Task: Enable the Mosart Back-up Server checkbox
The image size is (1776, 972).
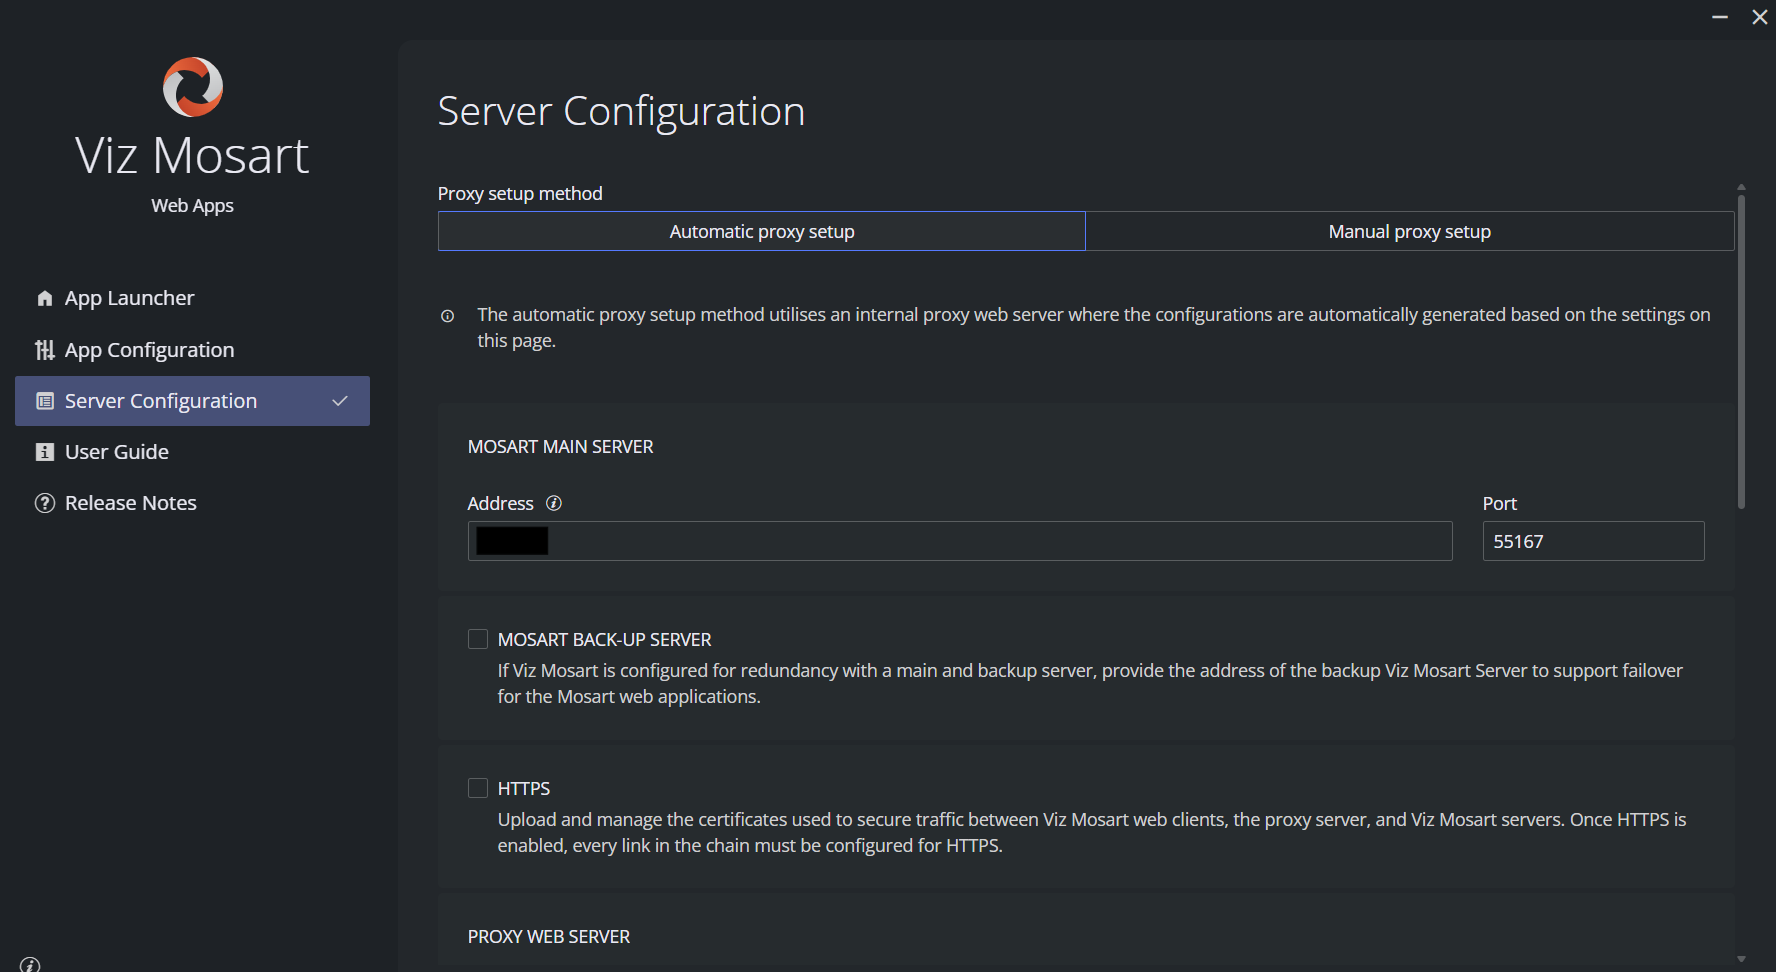Action: click(478, 639)
